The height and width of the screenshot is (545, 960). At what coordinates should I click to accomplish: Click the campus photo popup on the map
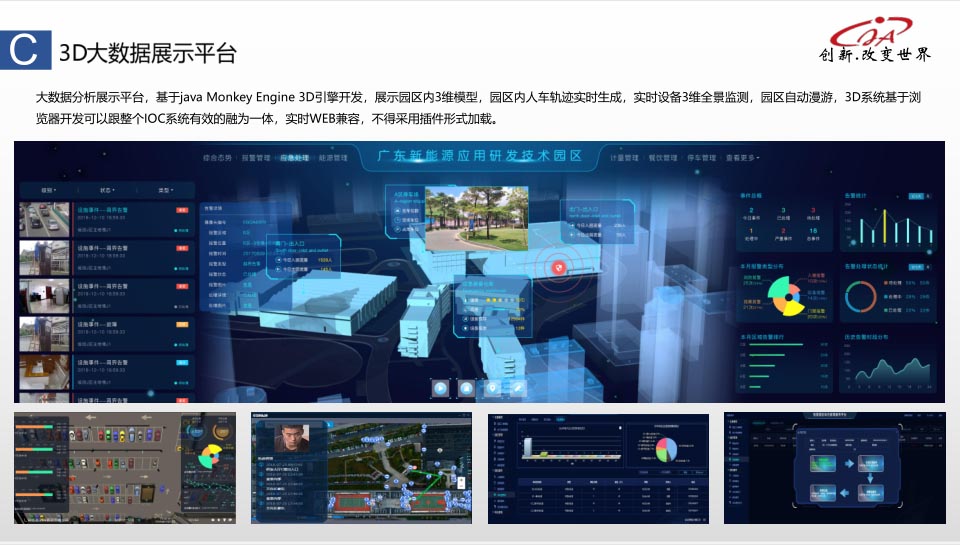(465, 218)
